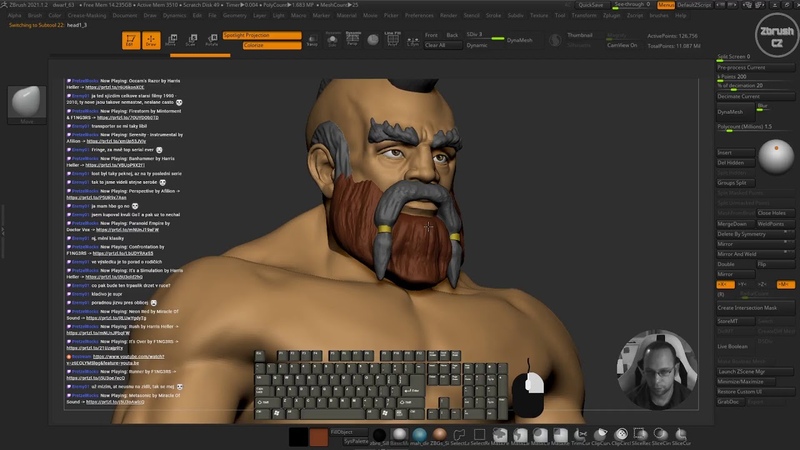The image size is (800, 450).
Task: Adjust the SDiv 3 slider
Action: (485, 35)
